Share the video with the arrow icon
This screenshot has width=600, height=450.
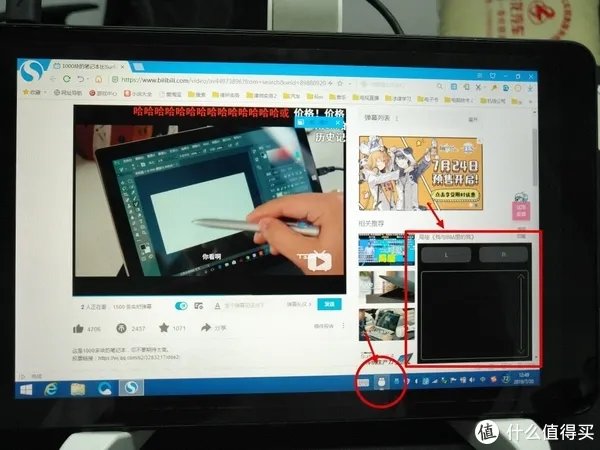(x=206, y=327)
